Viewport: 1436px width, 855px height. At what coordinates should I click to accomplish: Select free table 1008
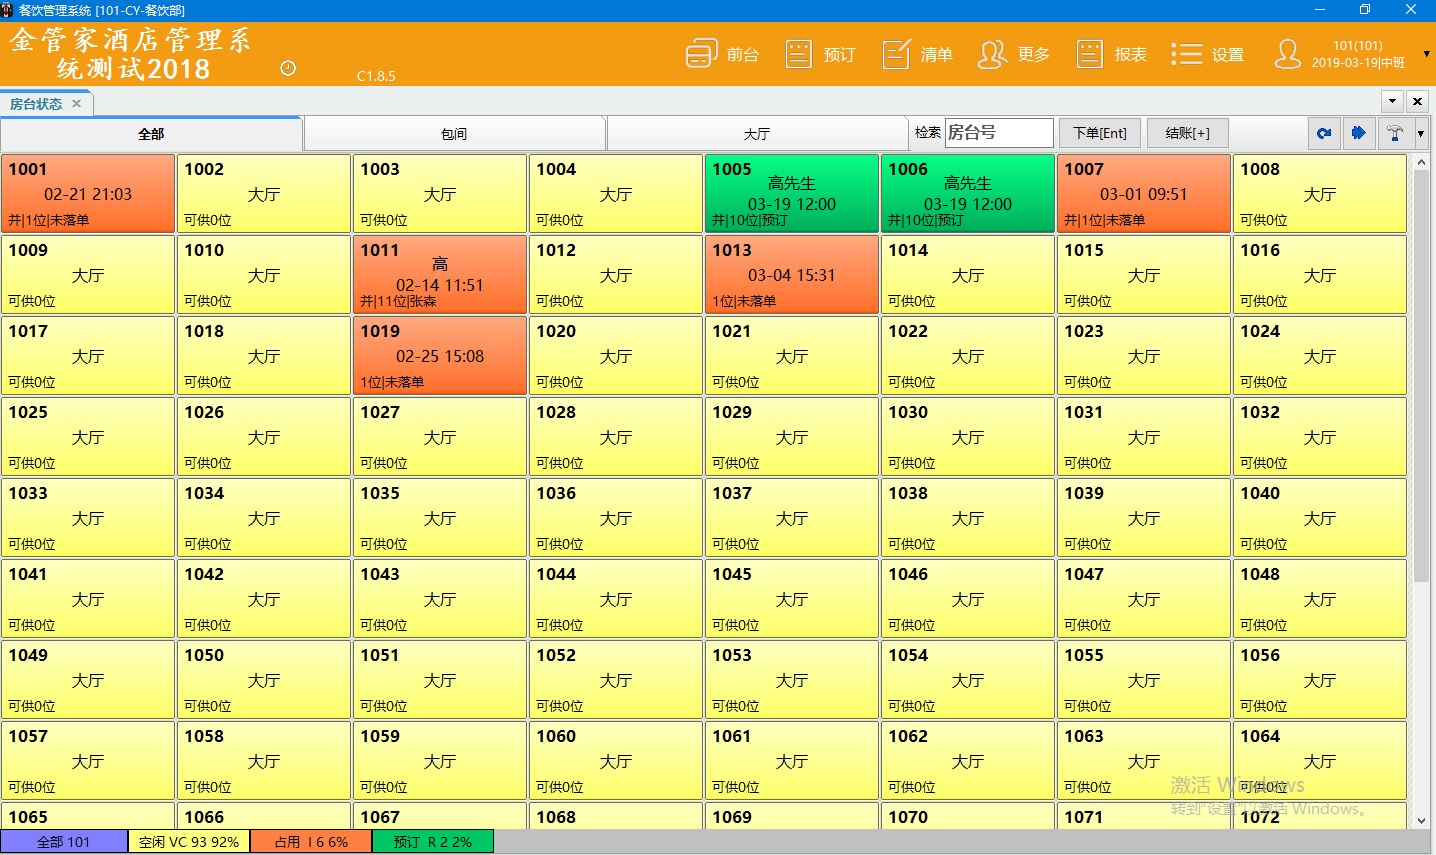(x=1320, y=194)
